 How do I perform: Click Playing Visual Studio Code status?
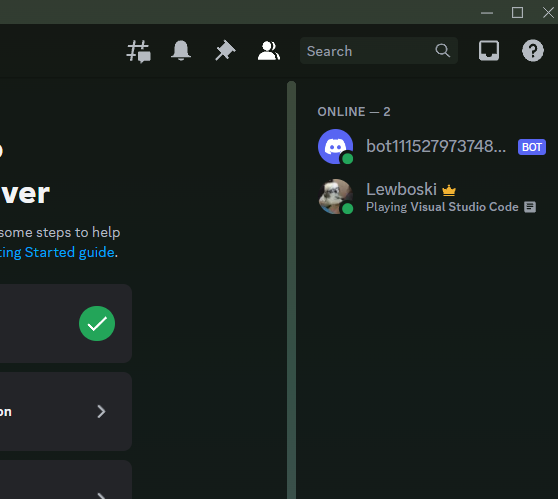tap(442, 207)
